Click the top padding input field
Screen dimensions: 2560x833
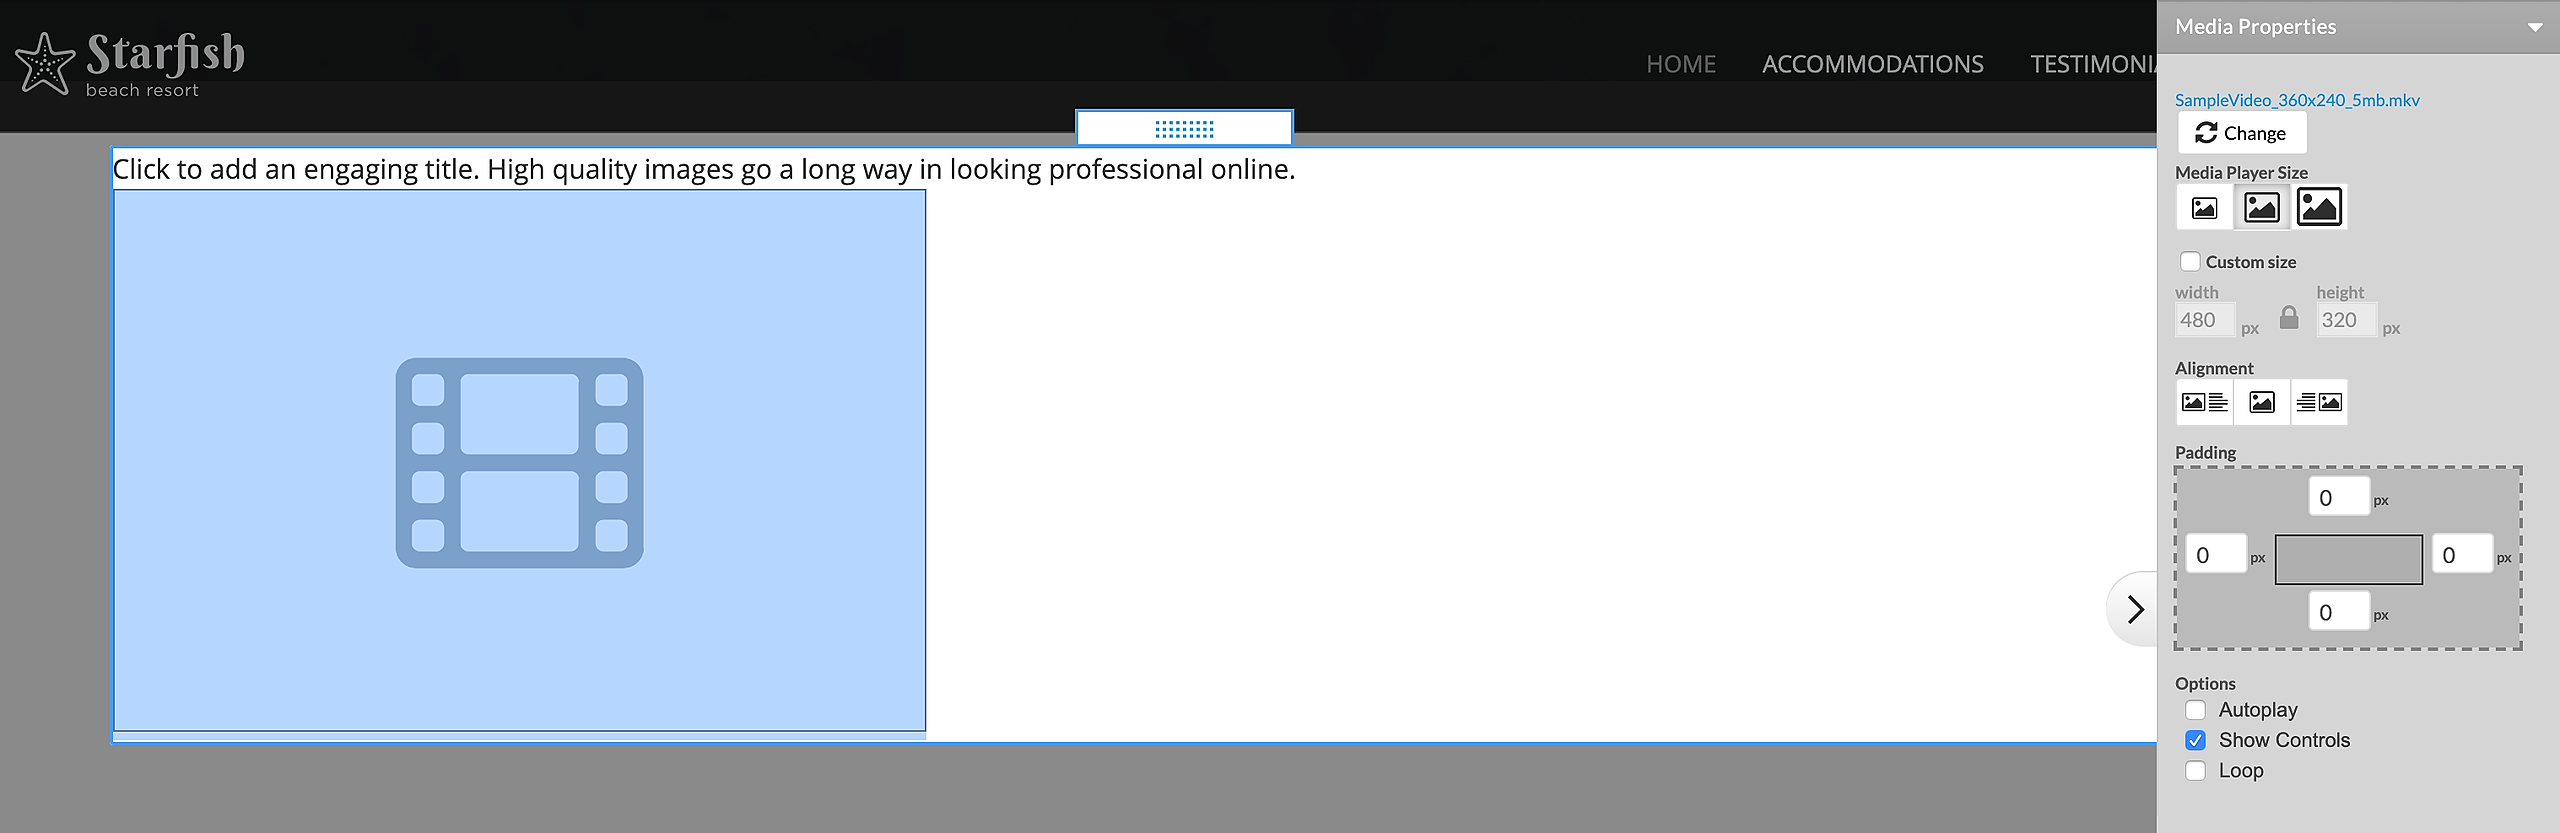click(x=2339, y=497)
